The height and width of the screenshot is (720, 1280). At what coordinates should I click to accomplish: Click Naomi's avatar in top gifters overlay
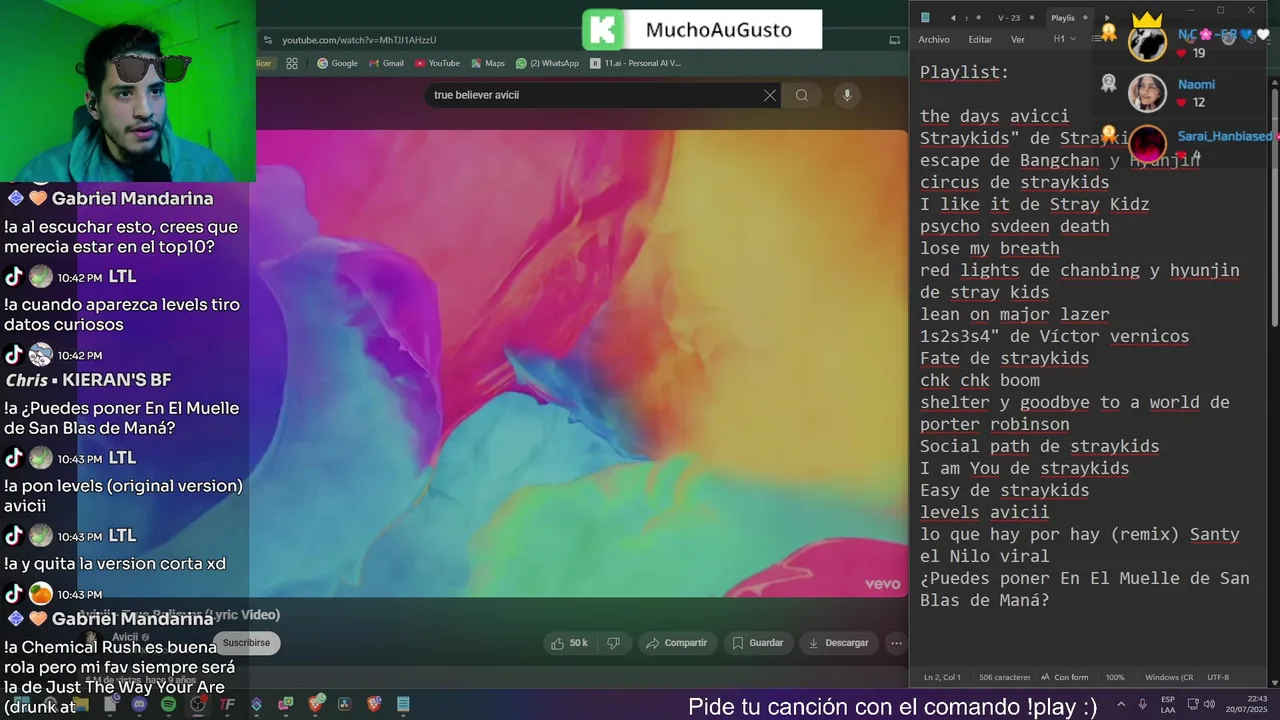[x=1147, y=92]
